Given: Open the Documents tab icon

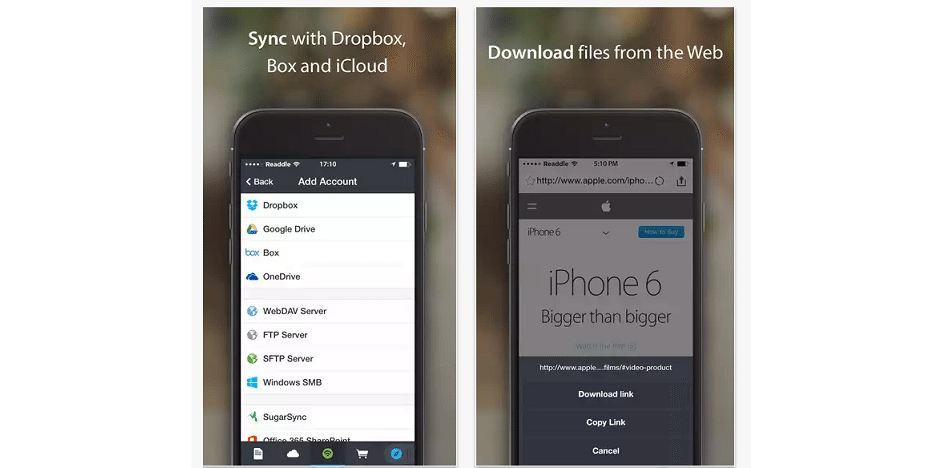Looking at the screenshot, I should [x=258, y=453].
